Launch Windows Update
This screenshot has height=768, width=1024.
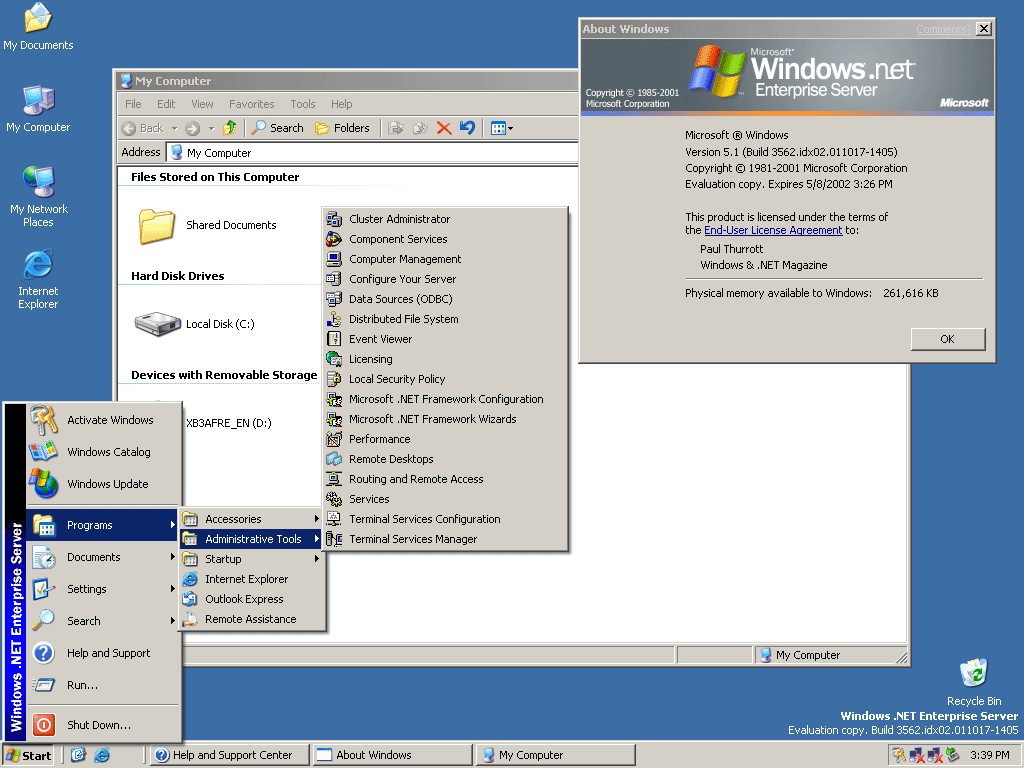click(x=103, y=484)
